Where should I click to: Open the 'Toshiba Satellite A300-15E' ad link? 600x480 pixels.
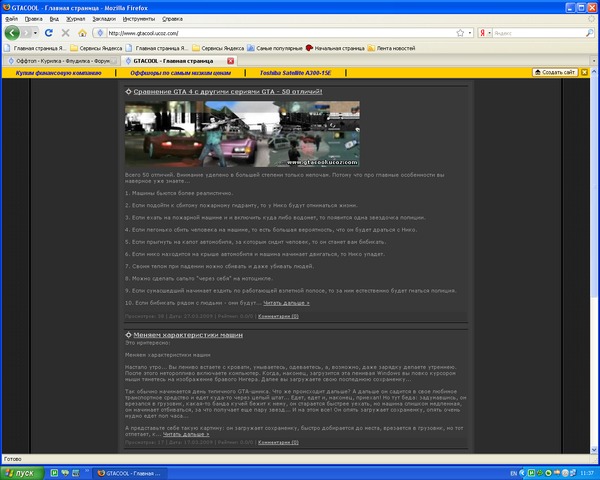point(295,73)
